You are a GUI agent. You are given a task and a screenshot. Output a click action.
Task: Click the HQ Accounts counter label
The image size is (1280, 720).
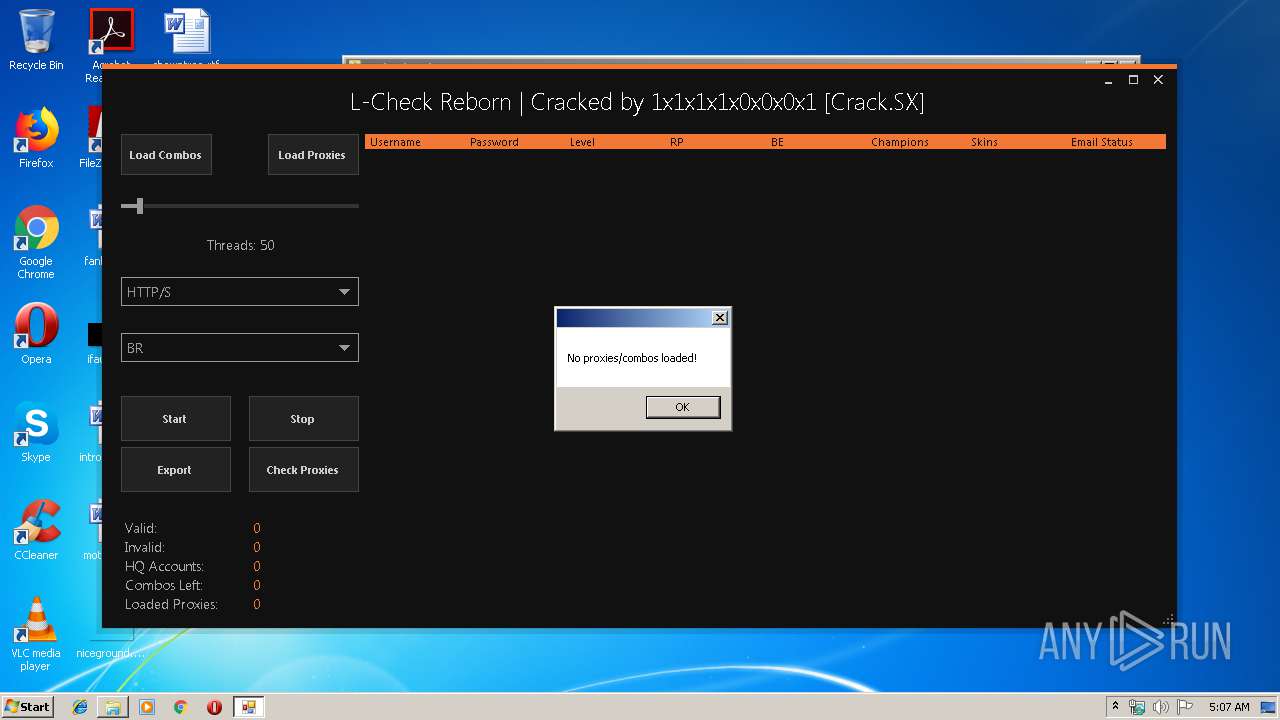coord(164,566)
